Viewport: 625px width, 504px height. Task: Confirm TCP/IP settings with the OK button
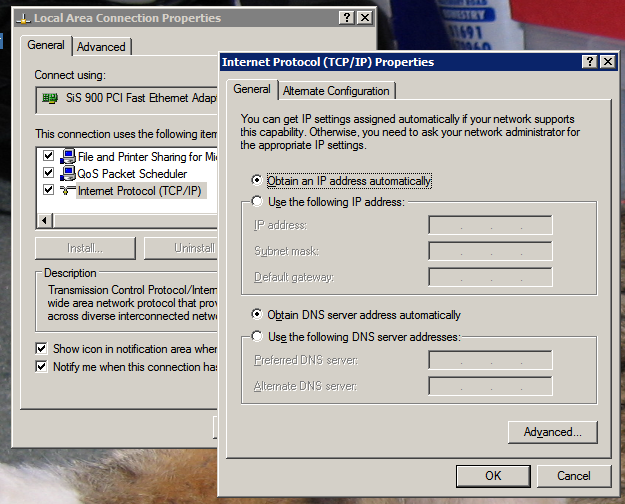click(x=492, y=475)
